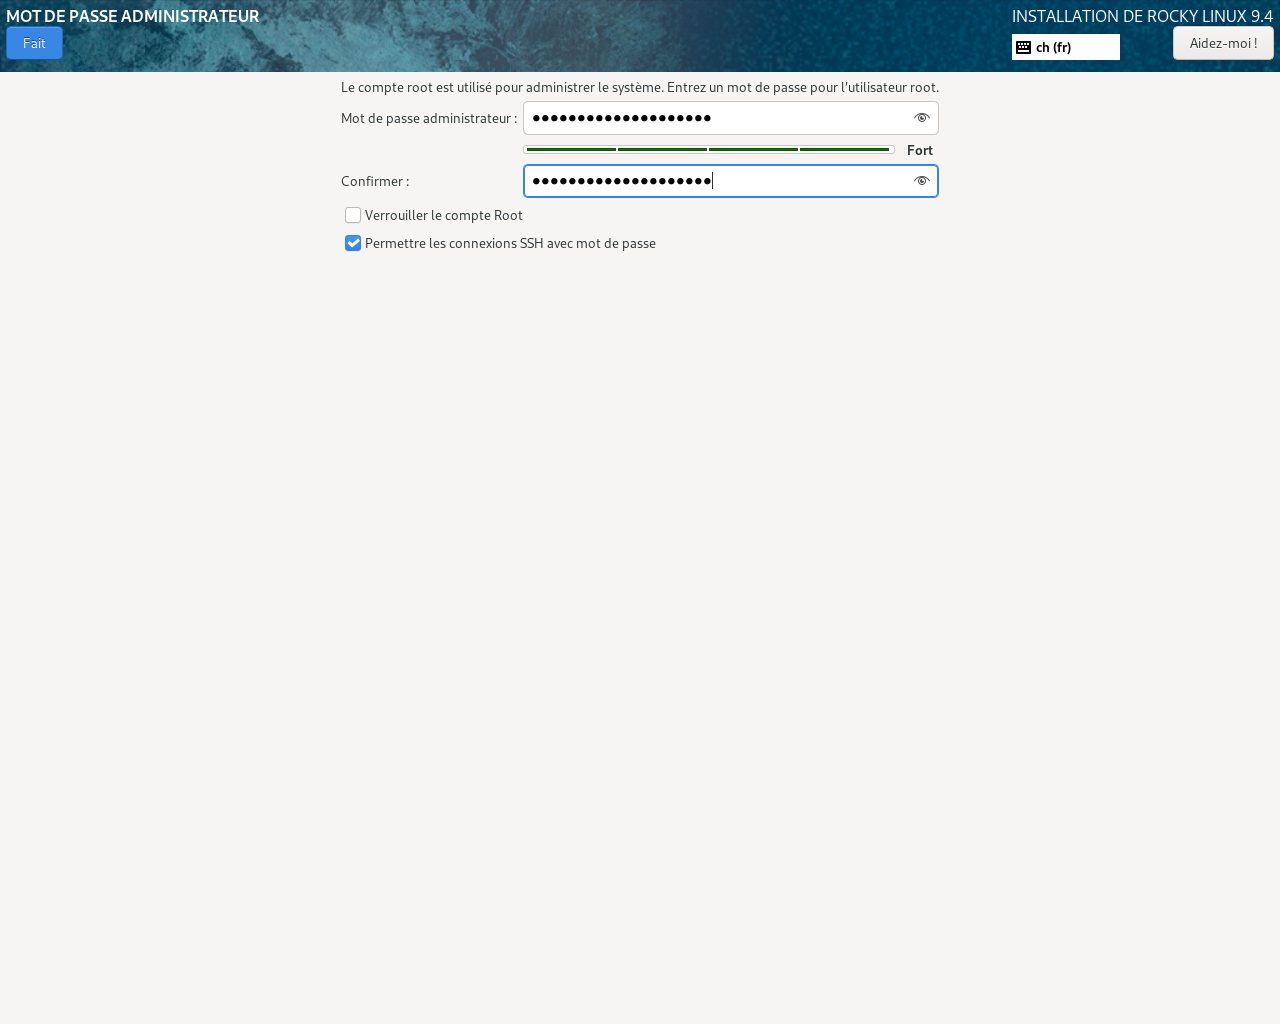The width and height of the screenshot is (1280, 1024).
Task: Disable Permettre les connexions SSH avec mot de passe
Action: 352,243
